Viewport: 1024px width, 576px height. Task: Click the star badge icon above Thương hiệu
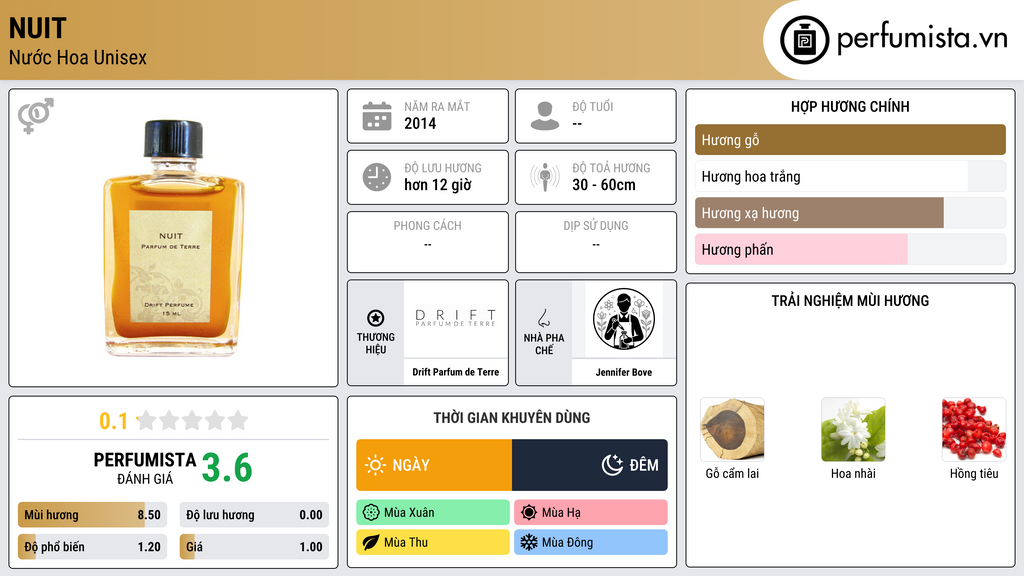click(376, 318)
